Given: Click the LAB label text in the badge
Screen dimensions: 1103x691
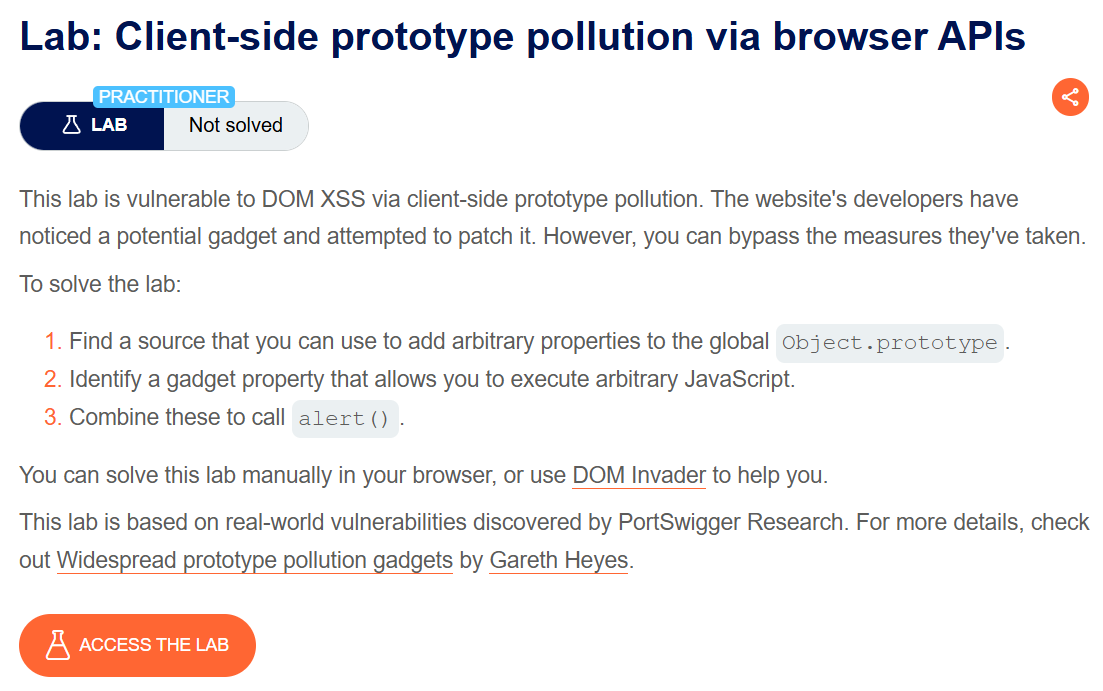Looking at the screenshot, I should [109, 126].
